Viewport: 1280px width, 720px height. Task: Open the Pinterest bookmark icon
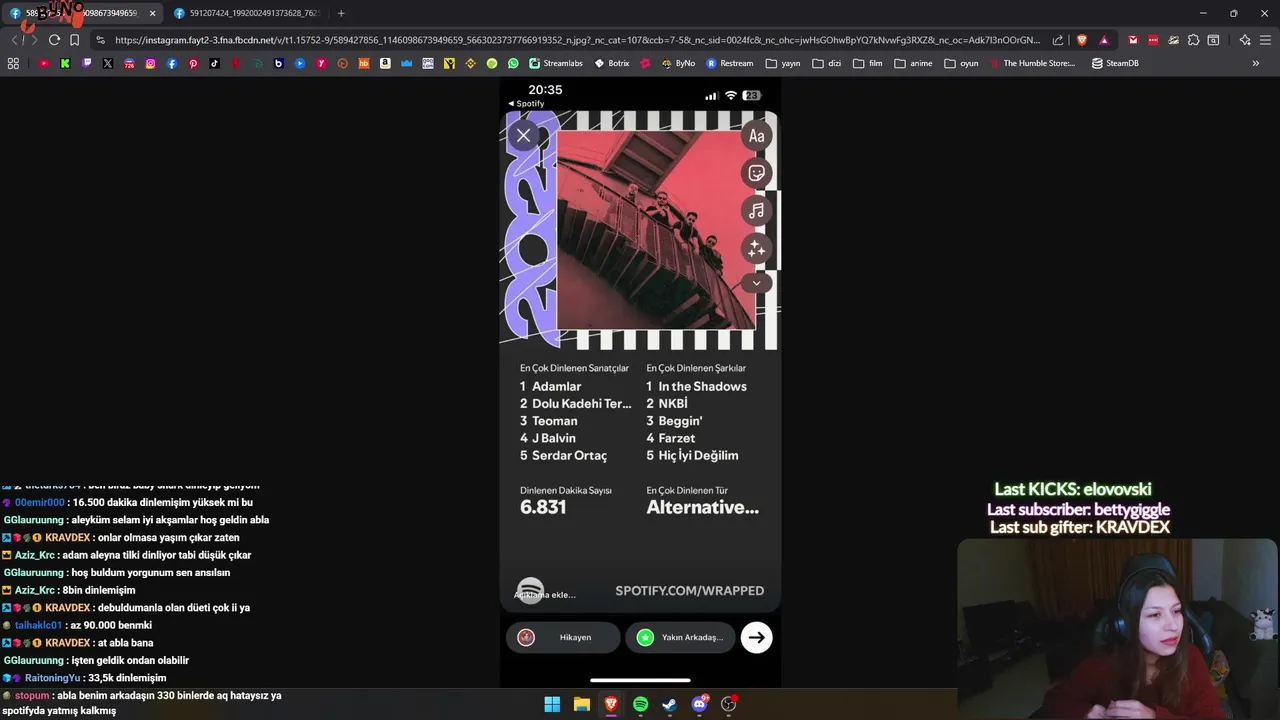[x=193, y=63]
